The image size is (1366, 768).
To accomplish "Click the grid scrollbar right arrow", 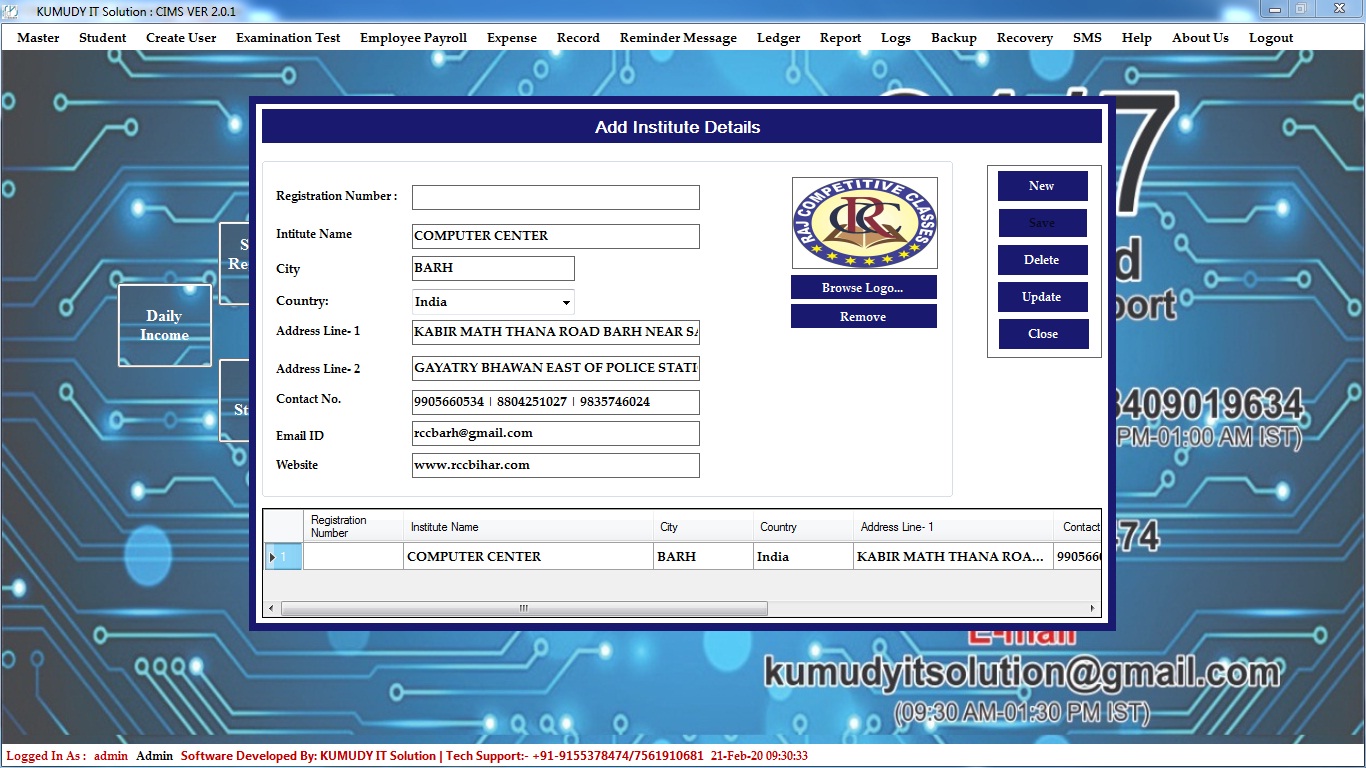I will (x=1092, y=608).
